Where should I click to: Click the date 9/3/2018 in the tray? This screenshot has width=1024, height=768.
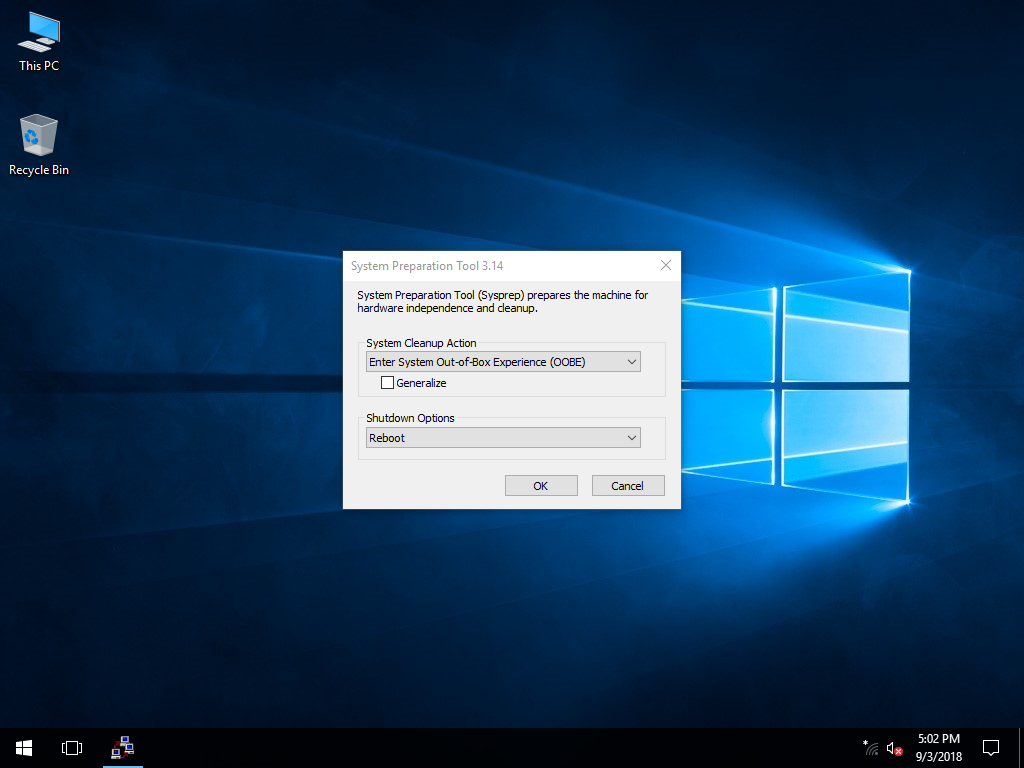pyautogui.click(x=936, y=755)
